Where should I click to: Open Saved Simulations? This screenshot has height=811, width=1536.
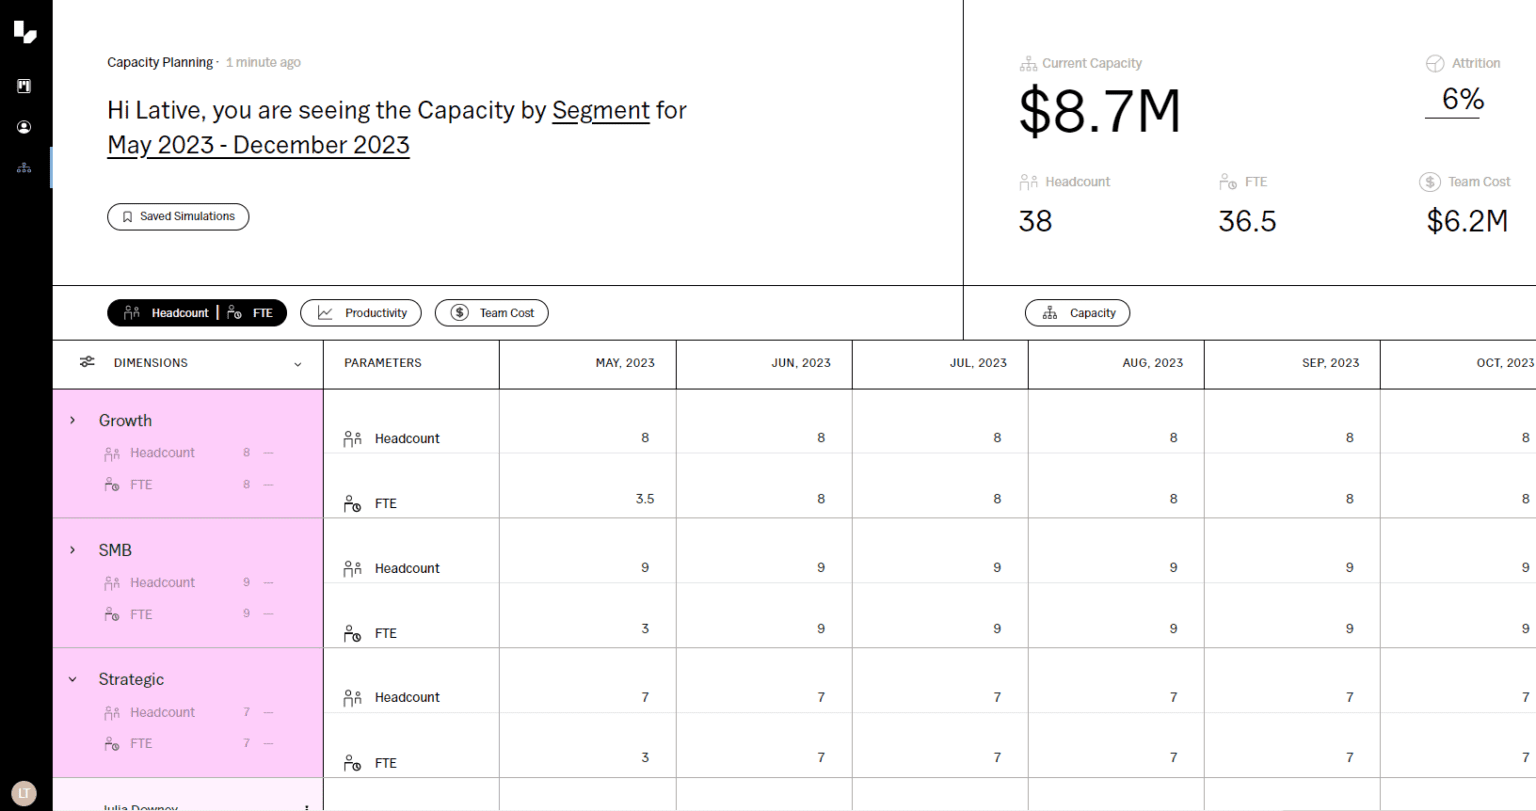coord(178,216)
